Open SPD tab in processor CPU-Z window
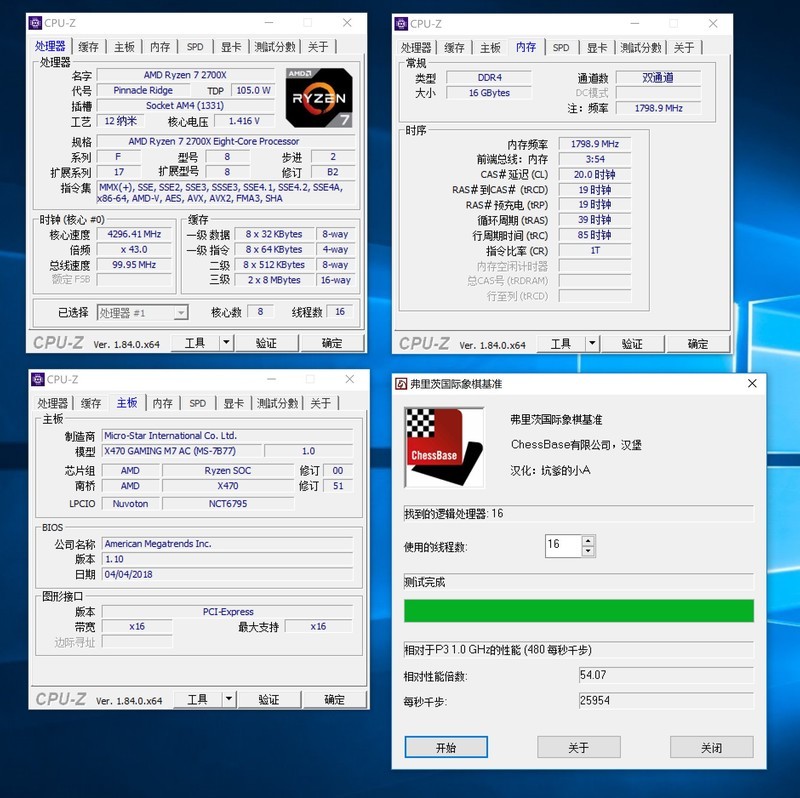The image size is (800, 798). pyautogui.click(x=195, y=47)
